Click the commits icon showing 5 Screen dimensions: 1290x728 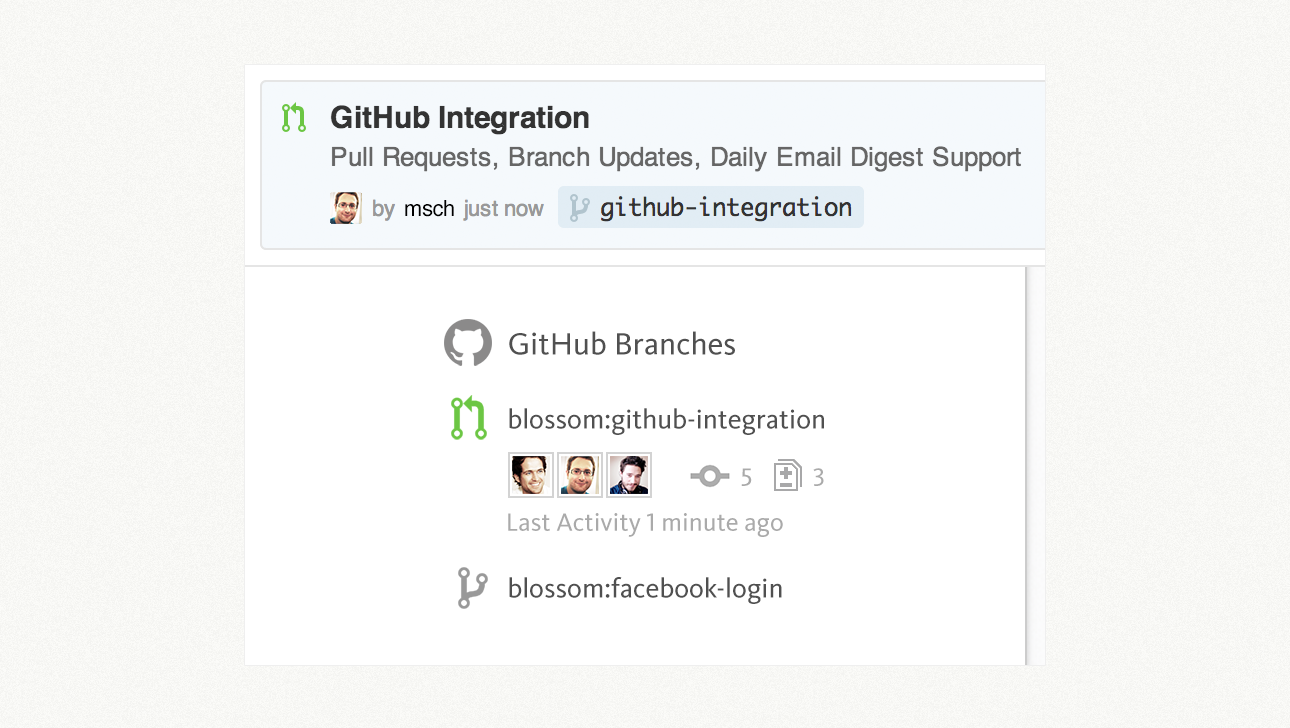[x=710, y=477]
